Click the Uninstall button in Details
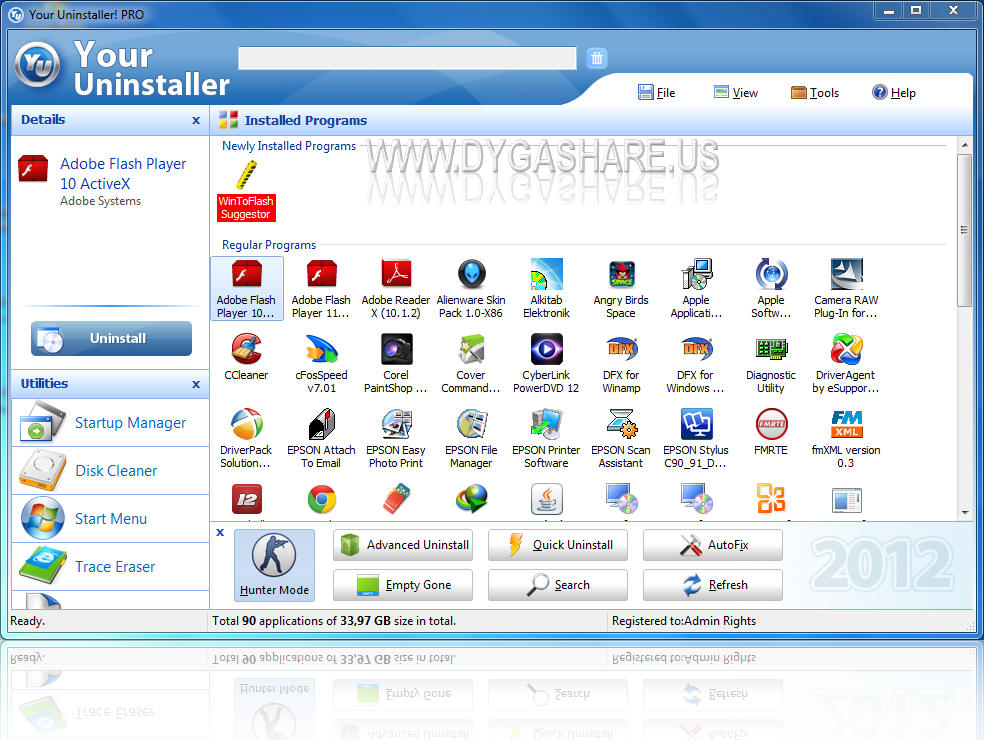The width and height of the screenshot is (984, 740). click(x=112, y=338)
